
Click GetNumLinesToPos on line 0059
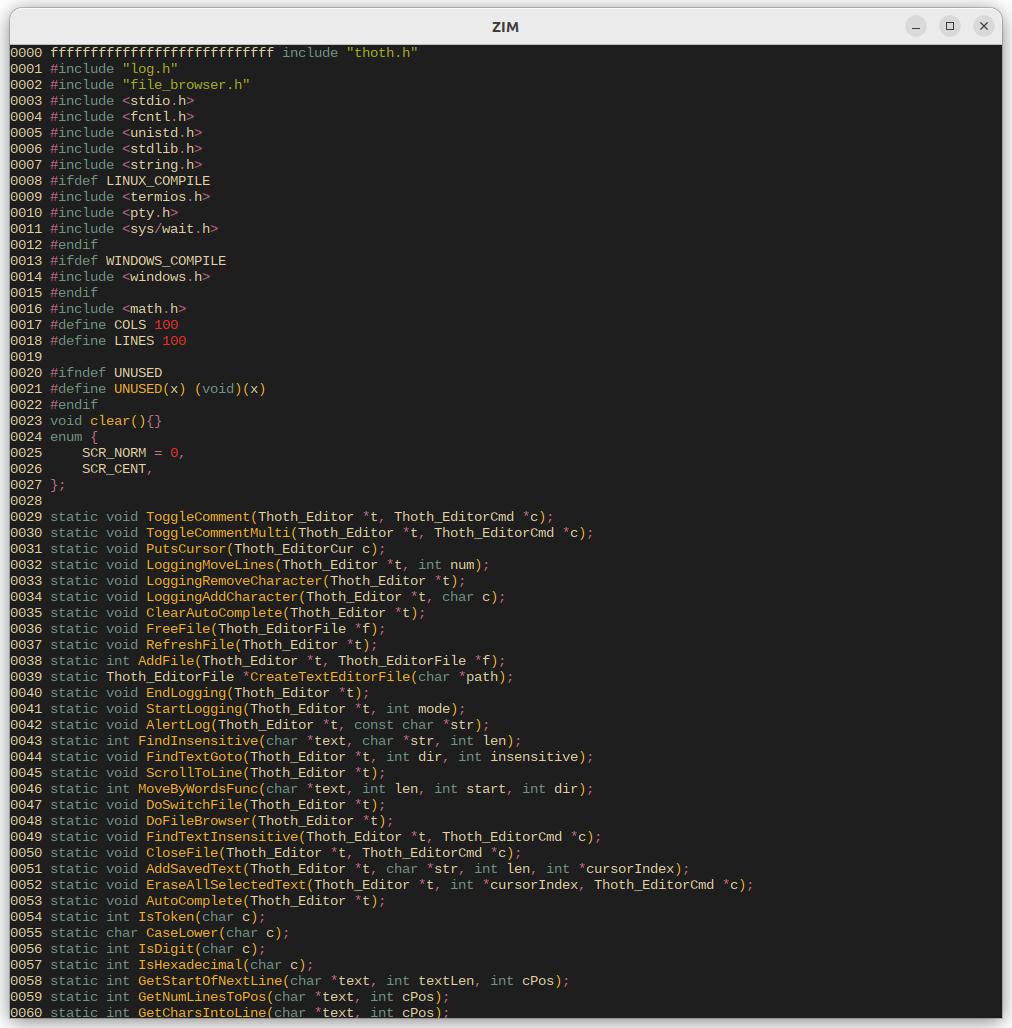click(202, 996)
